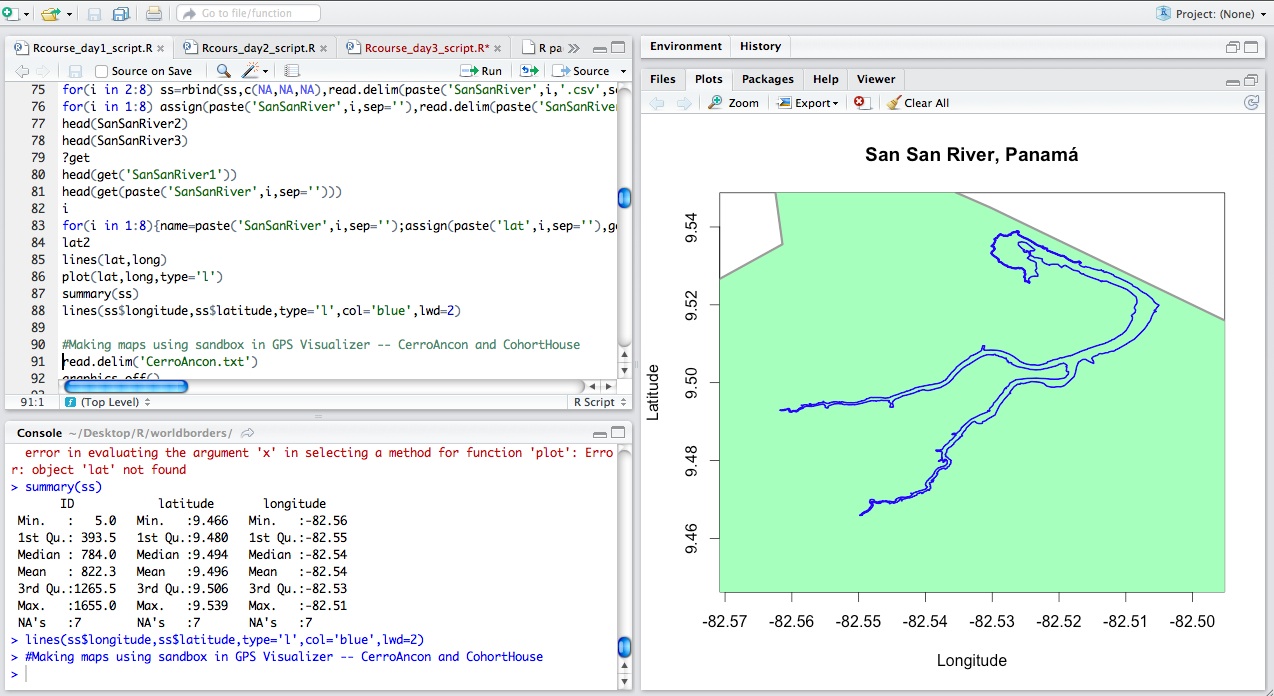Click the print icon in main toolbar

tap(153, 14)
